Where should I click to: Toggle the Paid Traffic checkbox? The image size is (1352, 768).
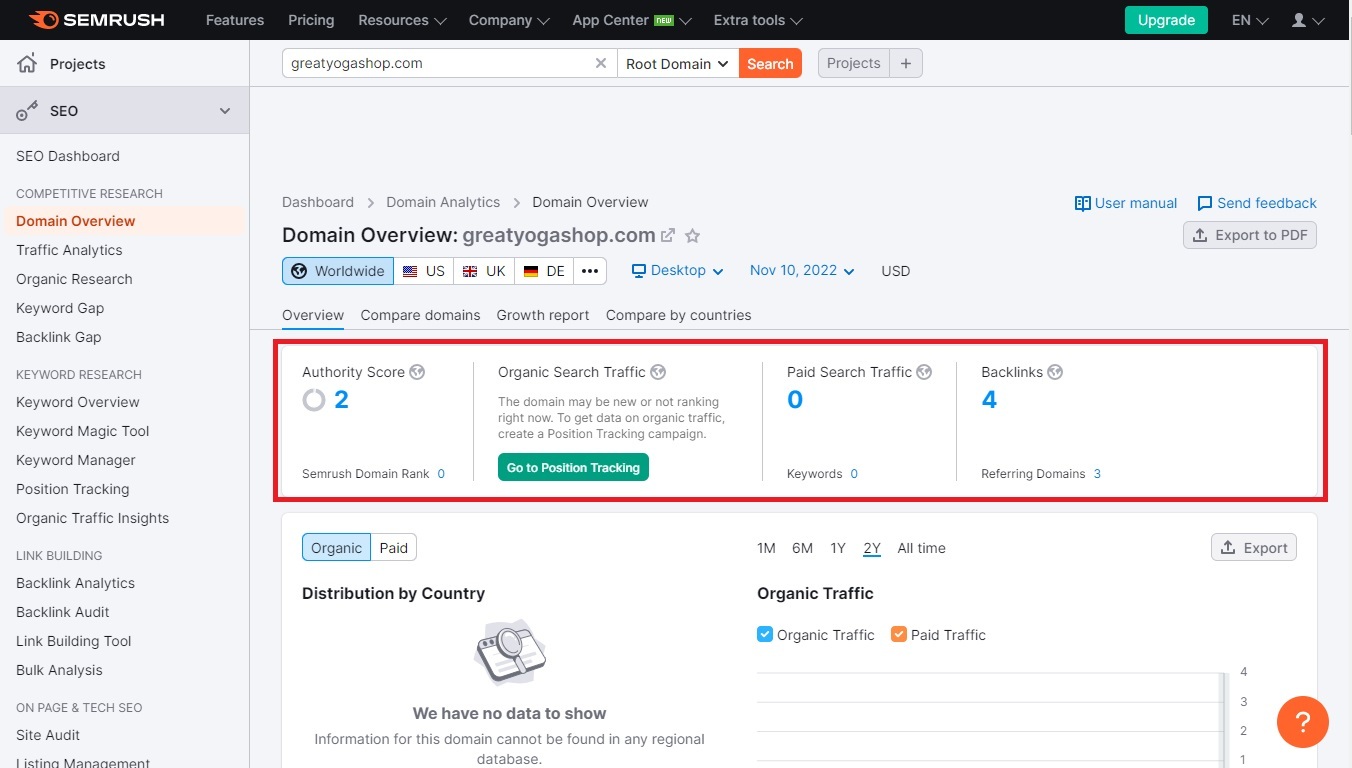(x=898, y=634)
